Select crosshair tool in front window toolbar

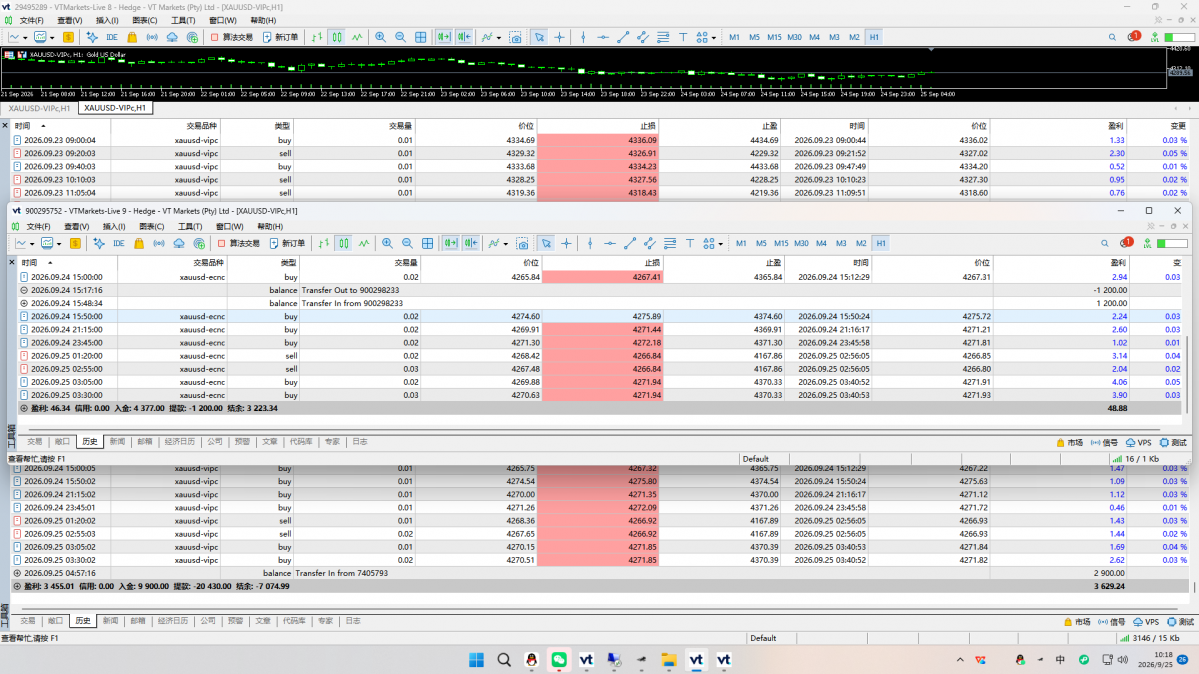(x=567, y=243)
